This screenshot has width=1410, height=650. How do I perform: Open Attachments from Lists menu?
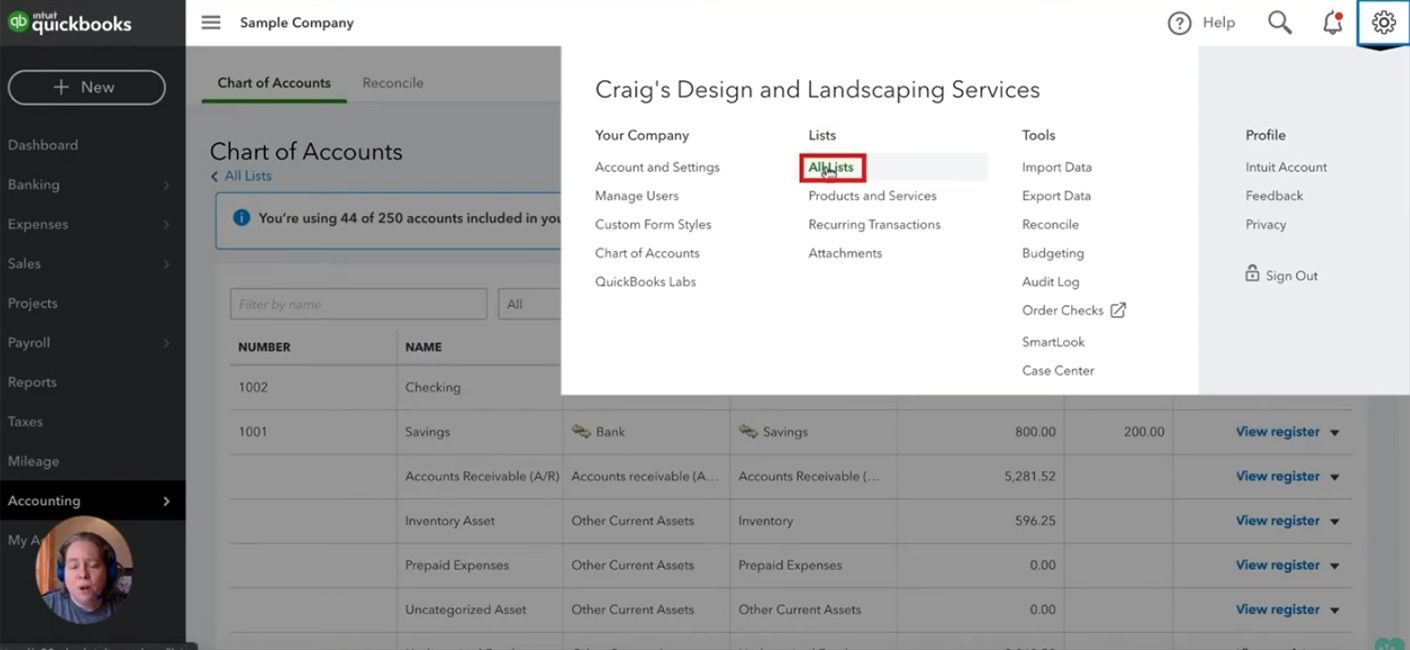tap(845, 253)
